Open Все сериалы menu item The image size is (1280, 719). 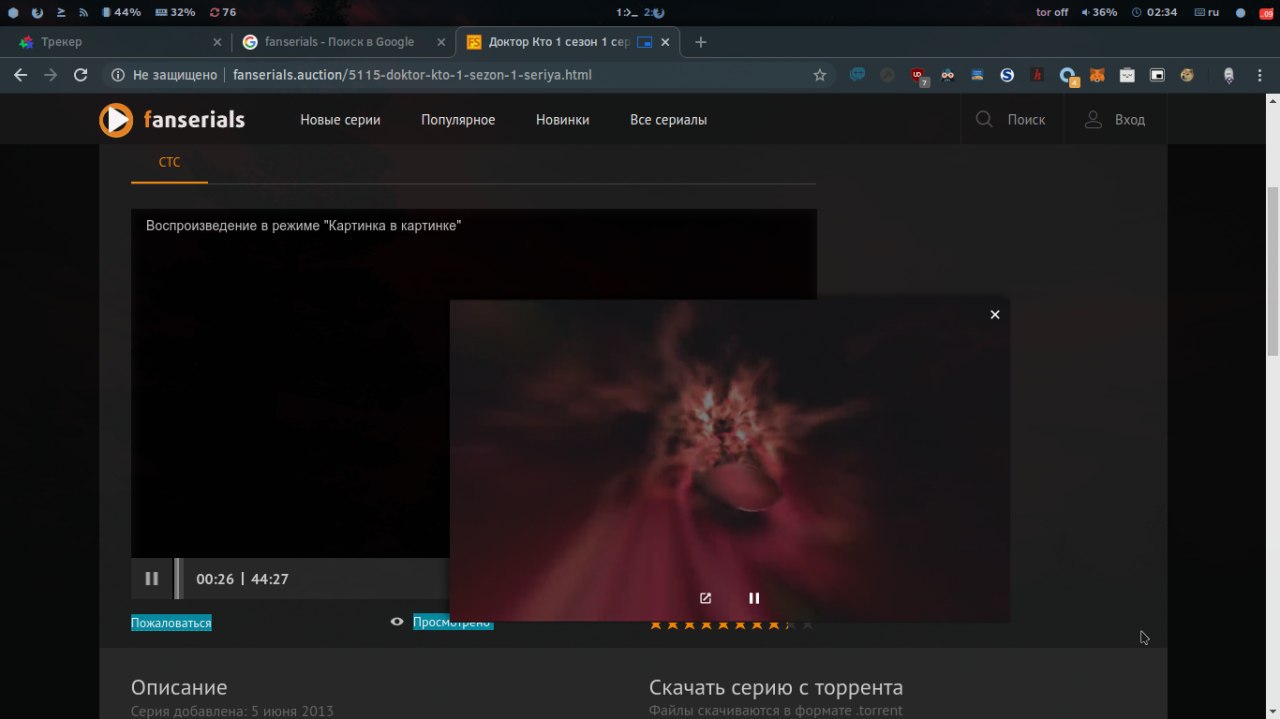click(x=668, y=120)
